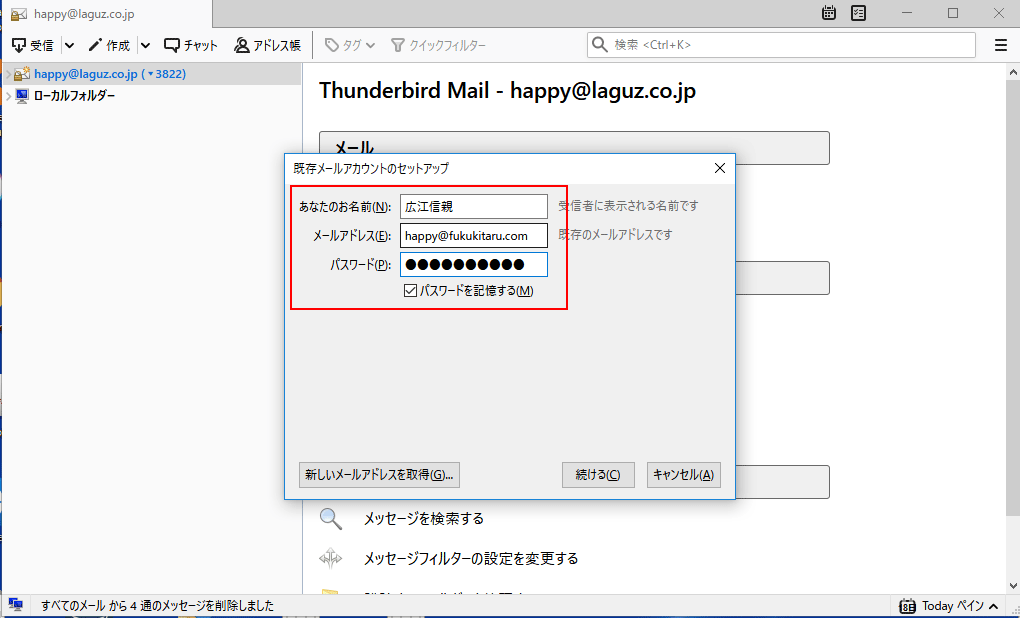This screenshot has width=1020, height=618.
Task: Click the メッセージを検索する link
Action: pos(423,518)
